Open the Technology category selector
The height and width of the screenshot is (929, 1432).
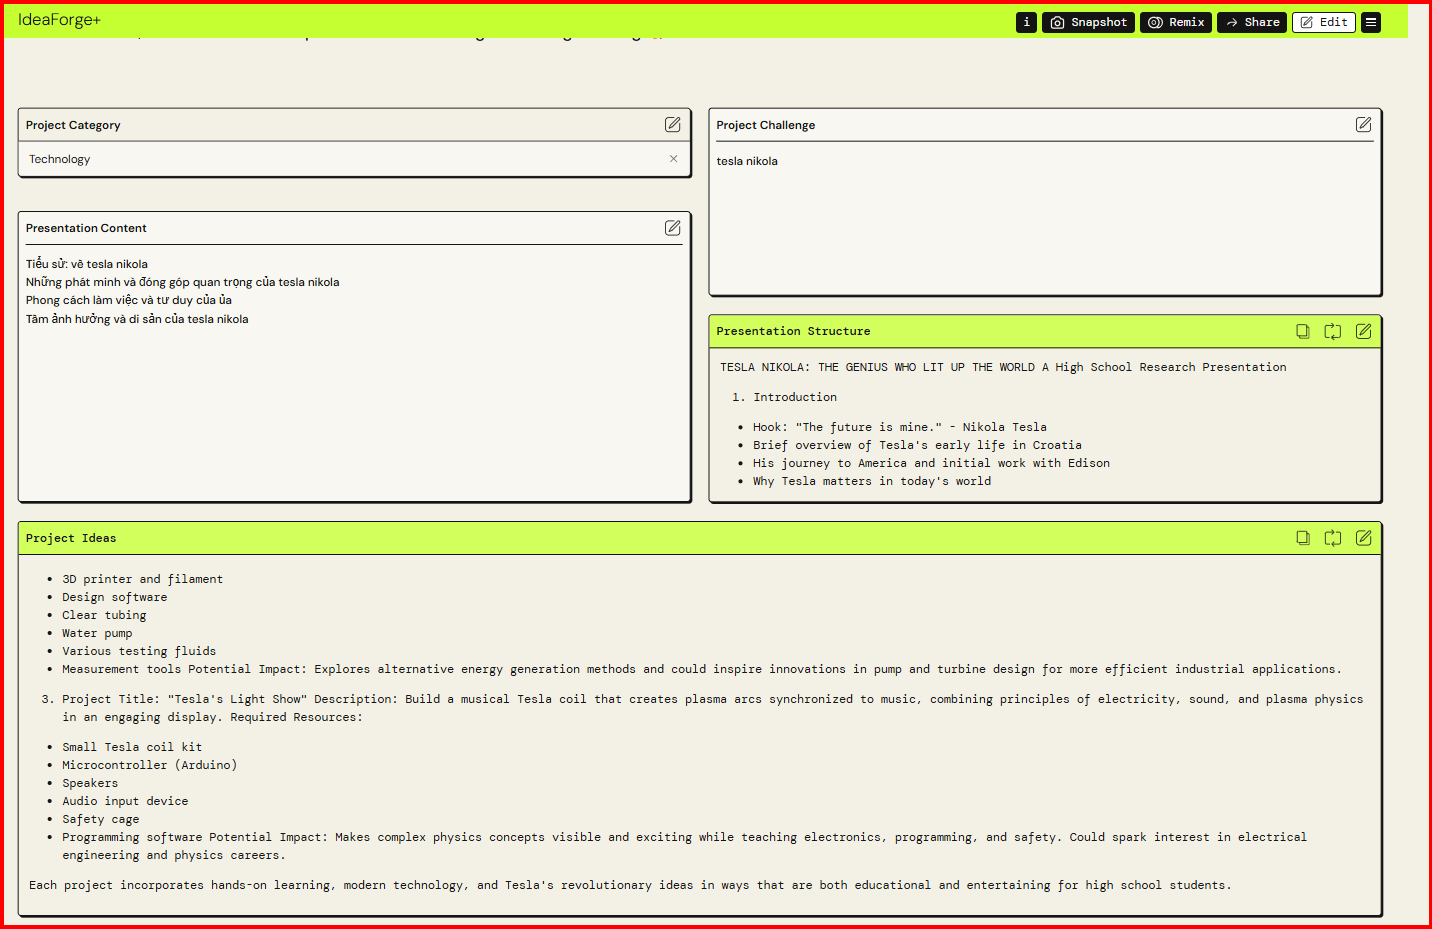point(354,159)
